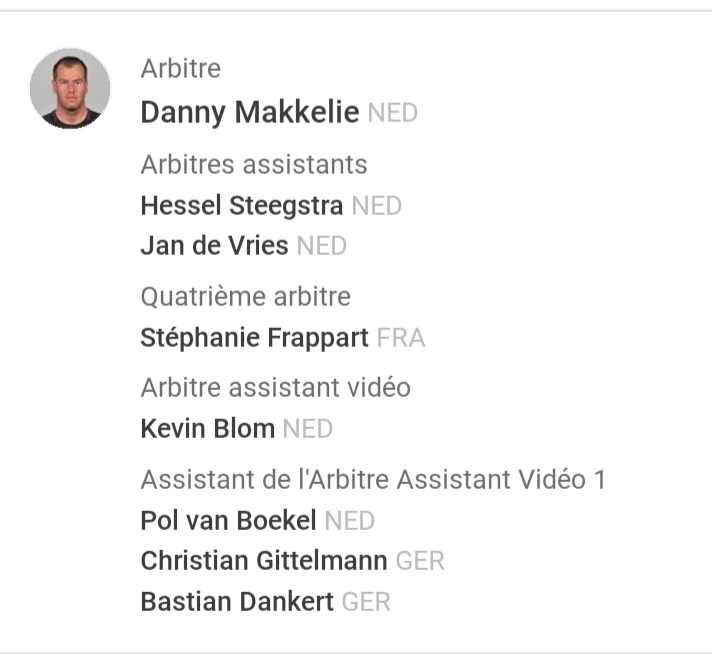This screenshot has width=712, height=654.
Task: Click the "Quatrième arbitre" section label
Action: pos(245,297)
